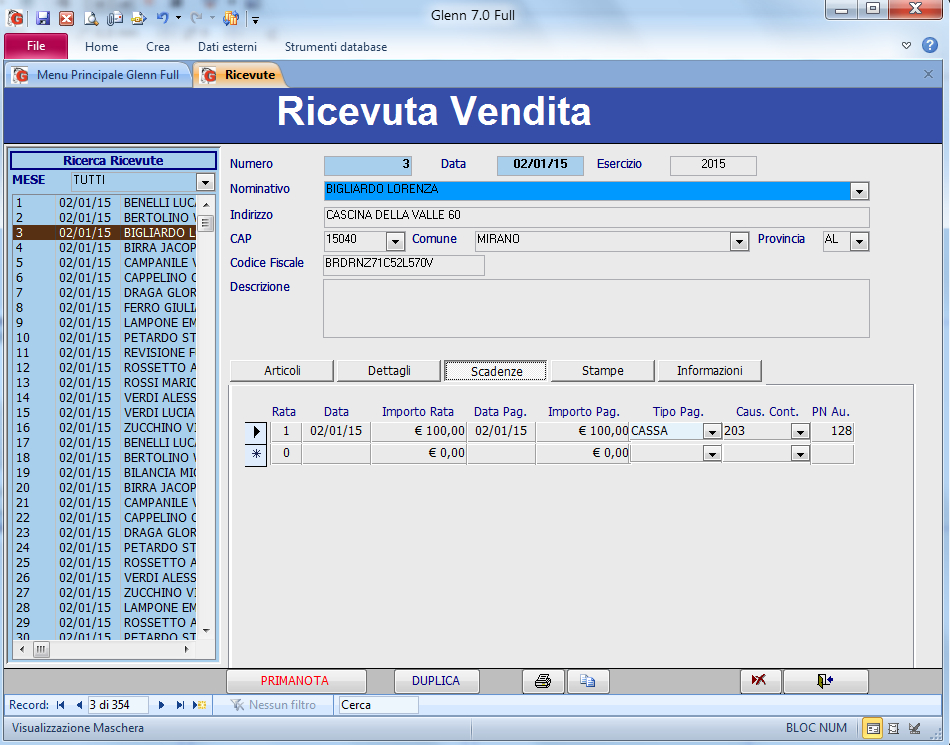The height and width of the screenshot is (745, 950).
Task: Open Tipo Pag. dropdown in new row
Action: tap(712, 454)
